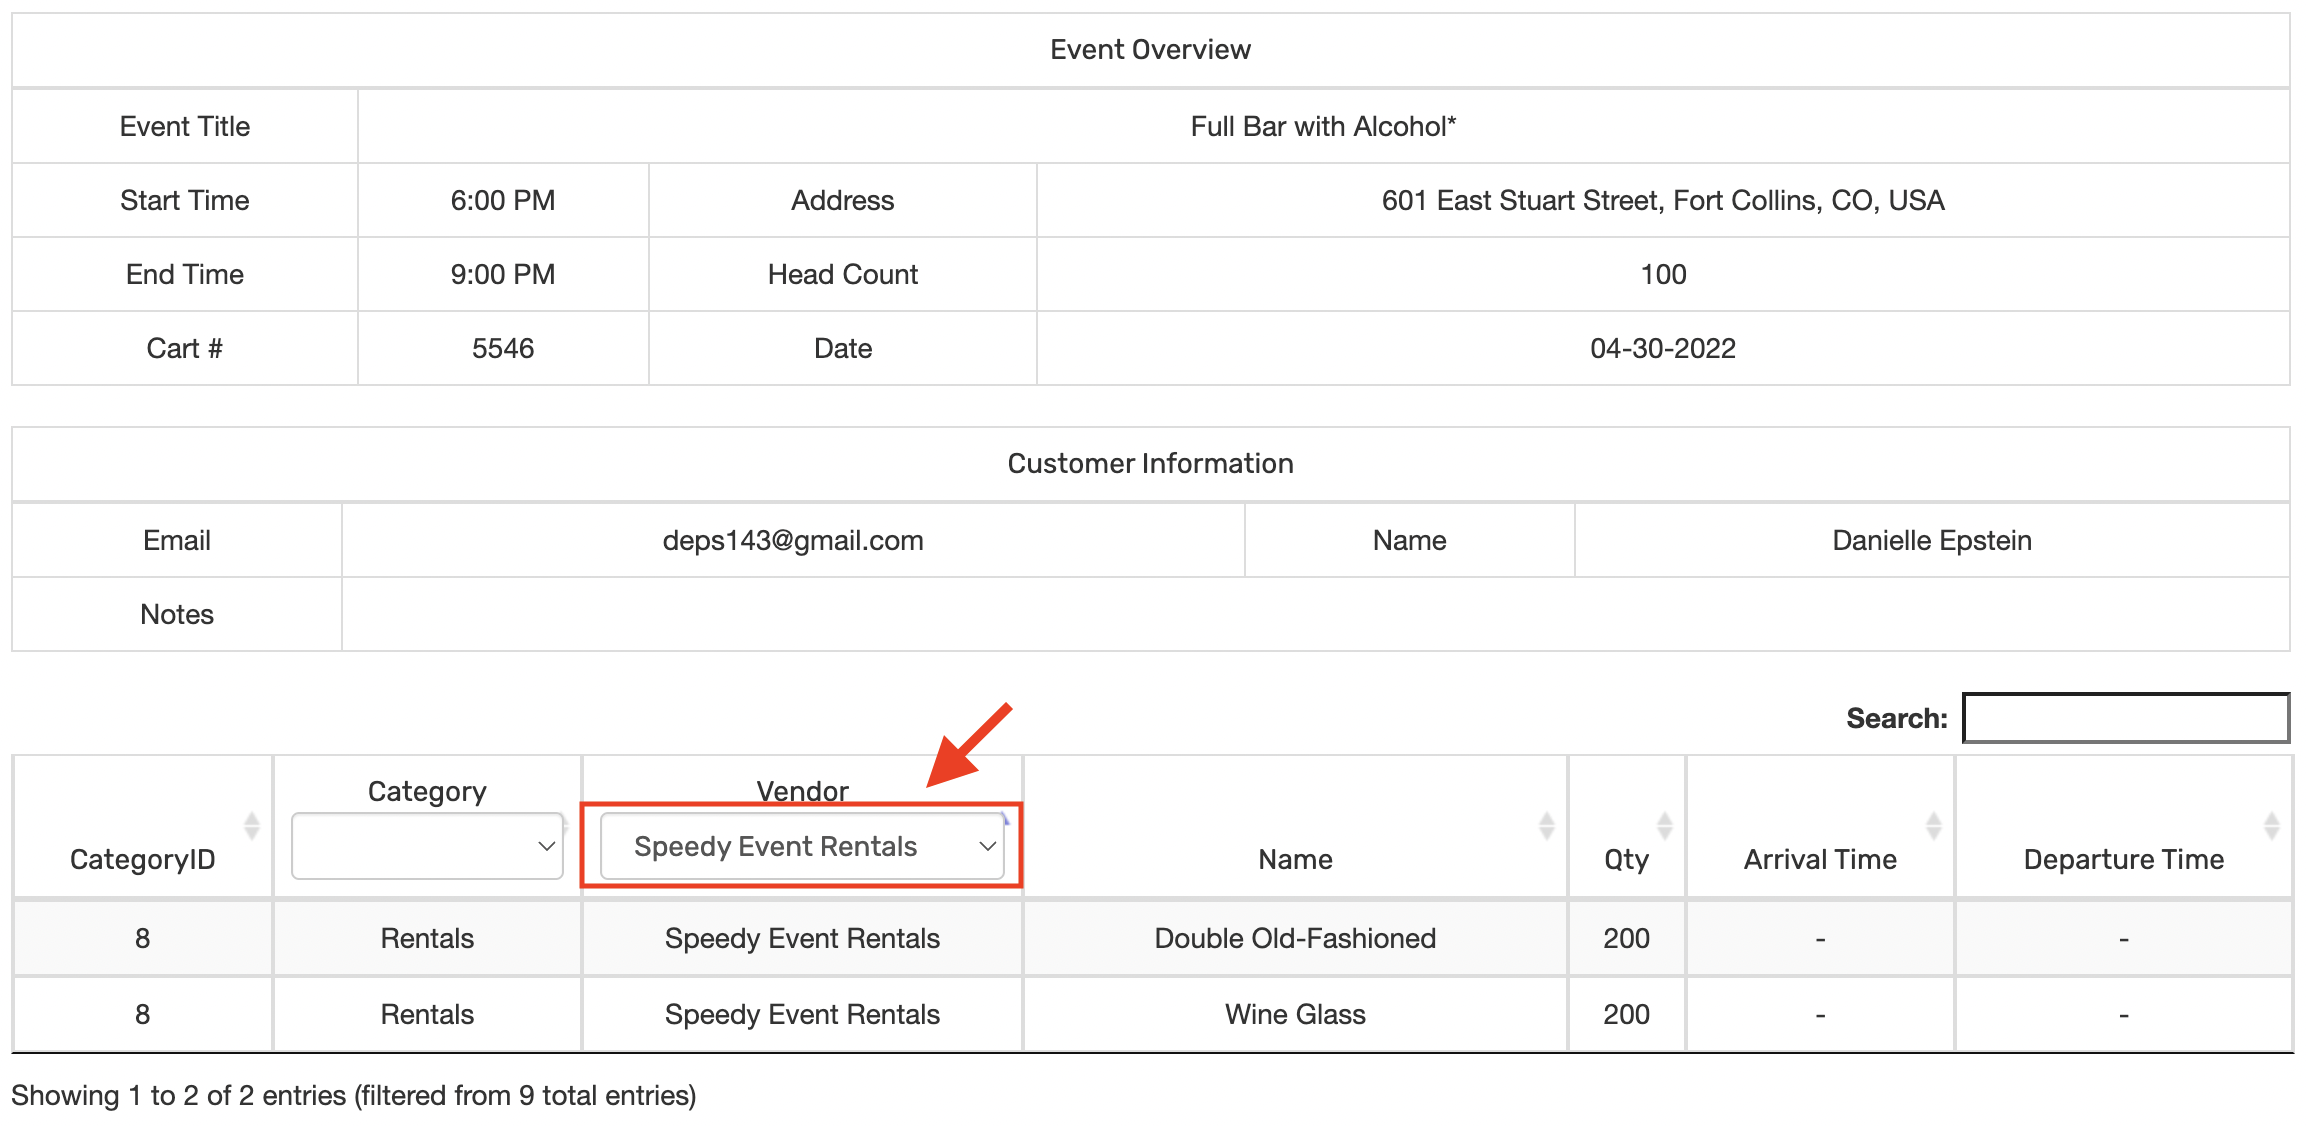2306x1126 pixels.
Task: Open the Category filter dropdown
Action: 427,847
